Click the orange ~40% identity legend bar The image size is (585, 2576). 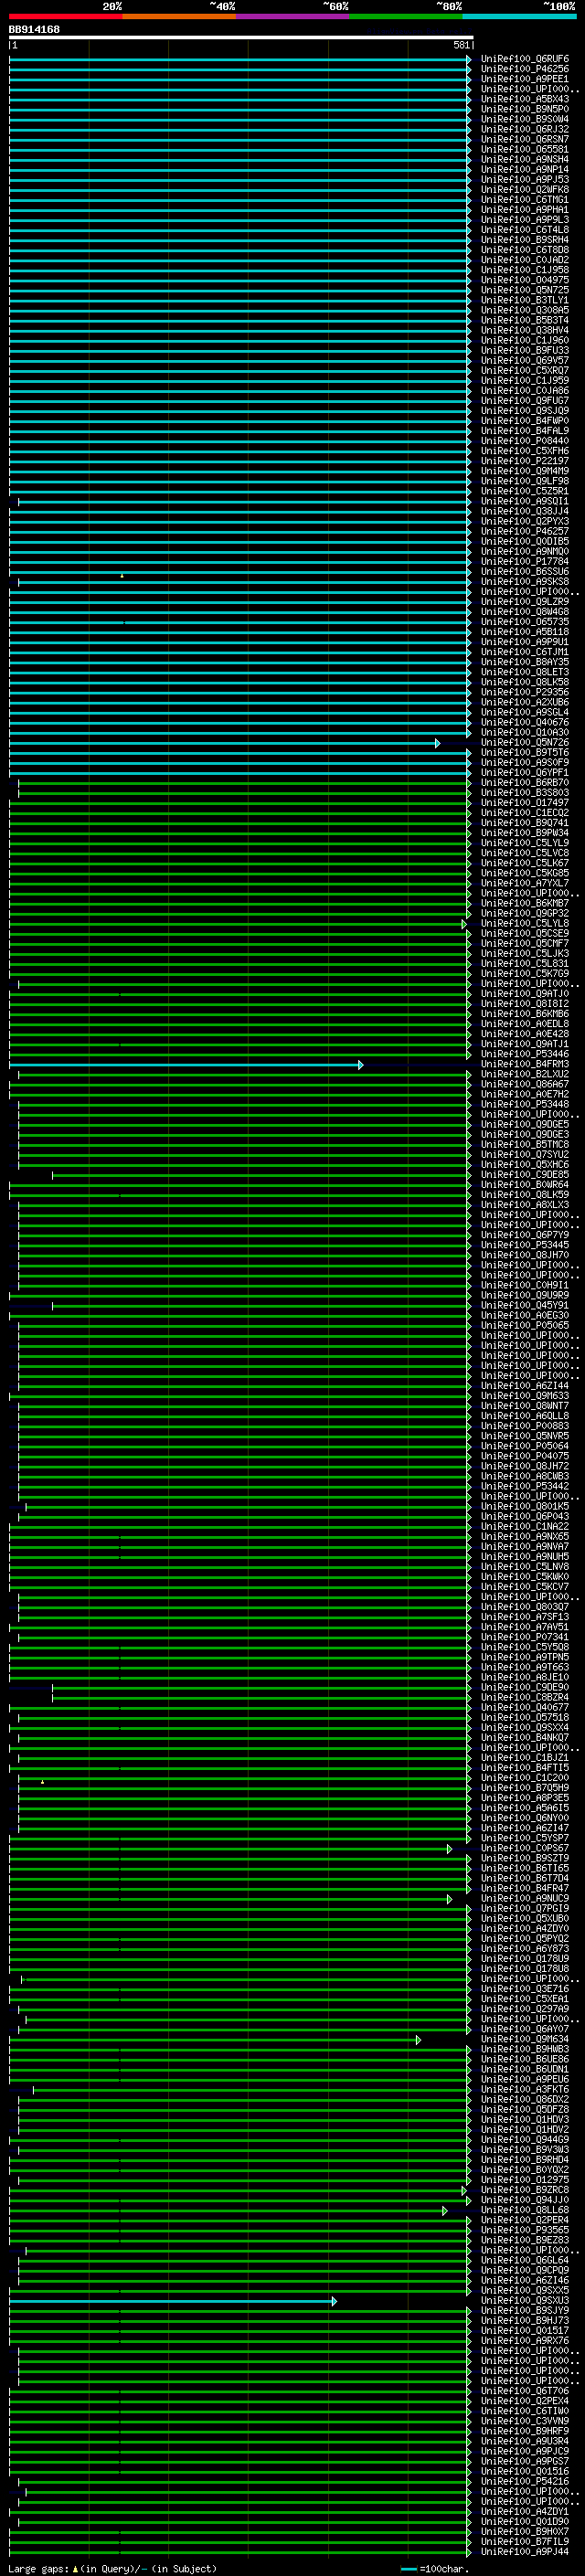click(x=179, y=16)
